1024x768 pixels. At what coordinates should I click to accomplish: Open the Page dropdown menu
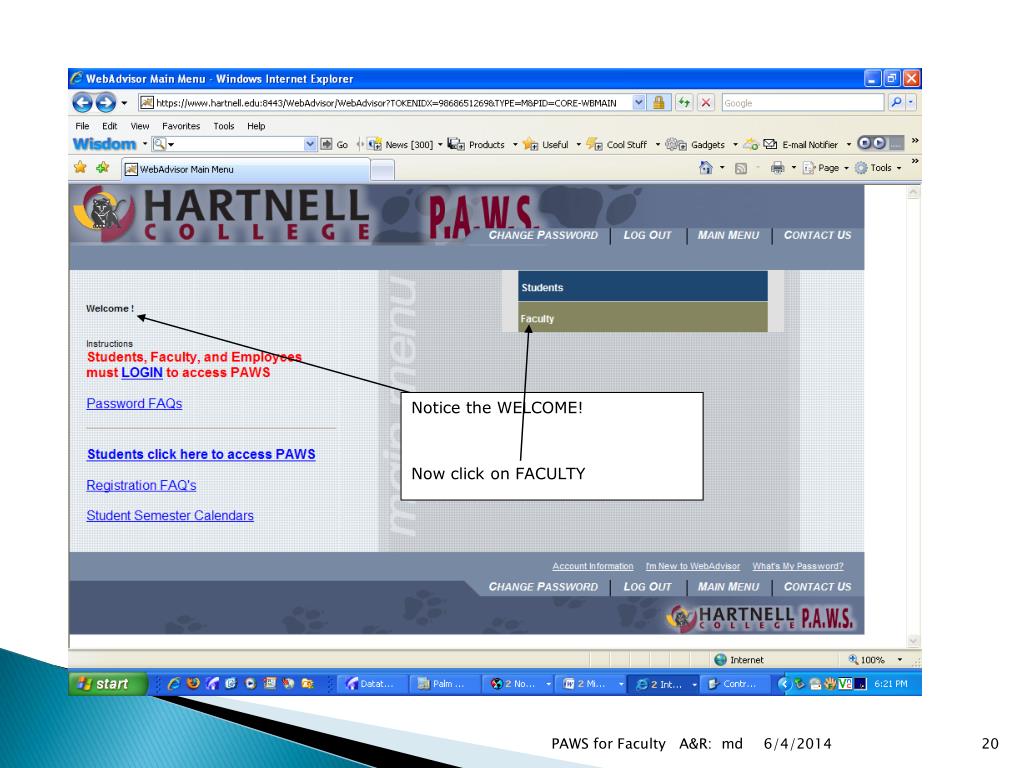(x=825, y=168)
